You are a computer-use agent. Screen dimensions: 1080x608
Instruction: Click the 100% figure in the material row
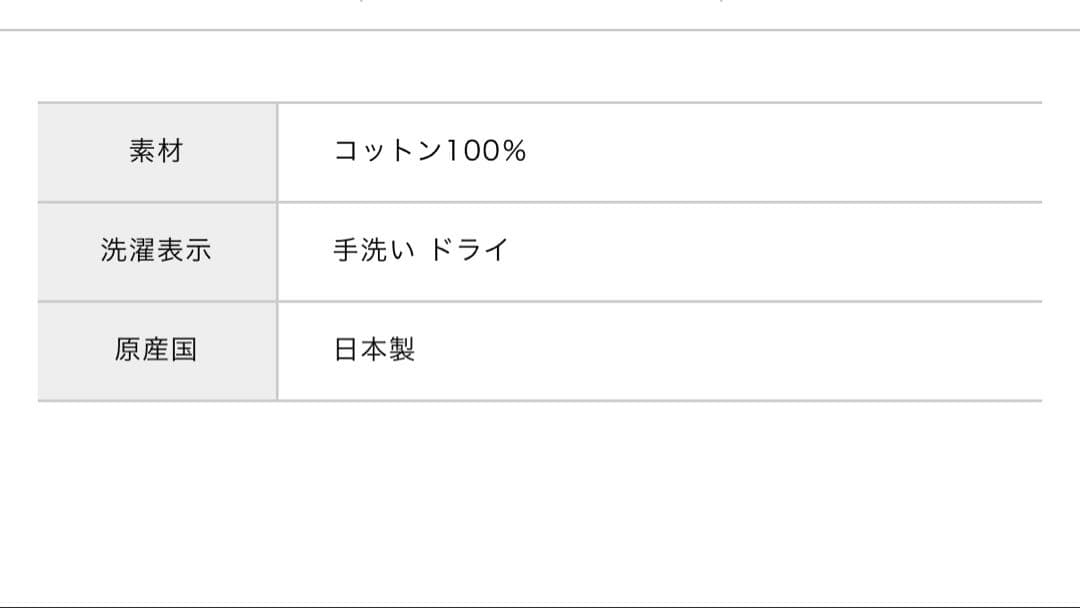coord(486,152)
